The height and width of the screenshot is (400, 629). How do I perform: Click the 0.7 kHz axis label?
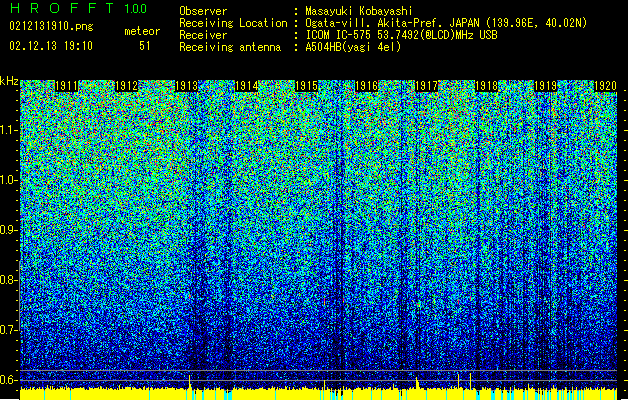click(x=9, y=330)
